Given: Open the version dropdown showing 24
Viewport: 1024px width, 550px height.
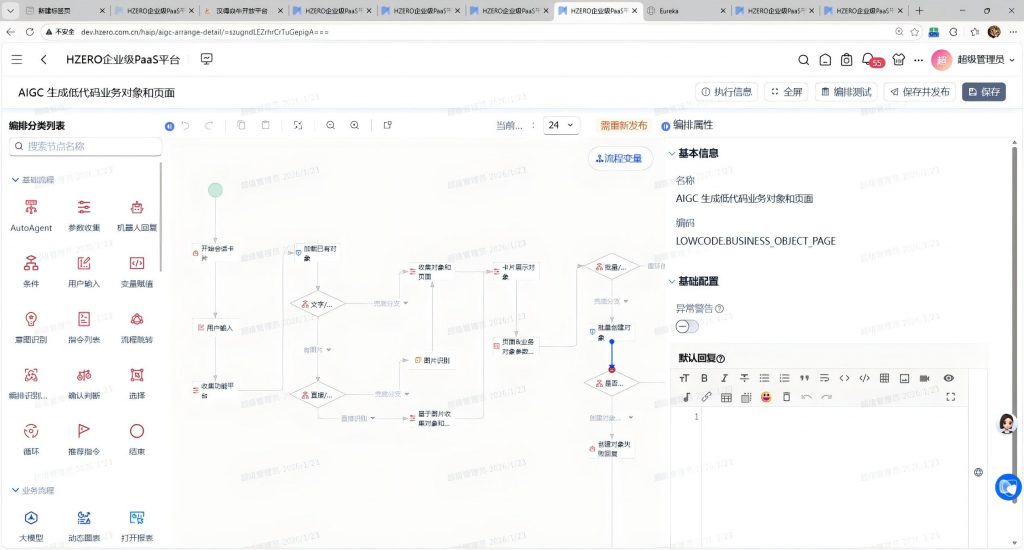Looking at the screenshot, I should [x=561, y=126].
